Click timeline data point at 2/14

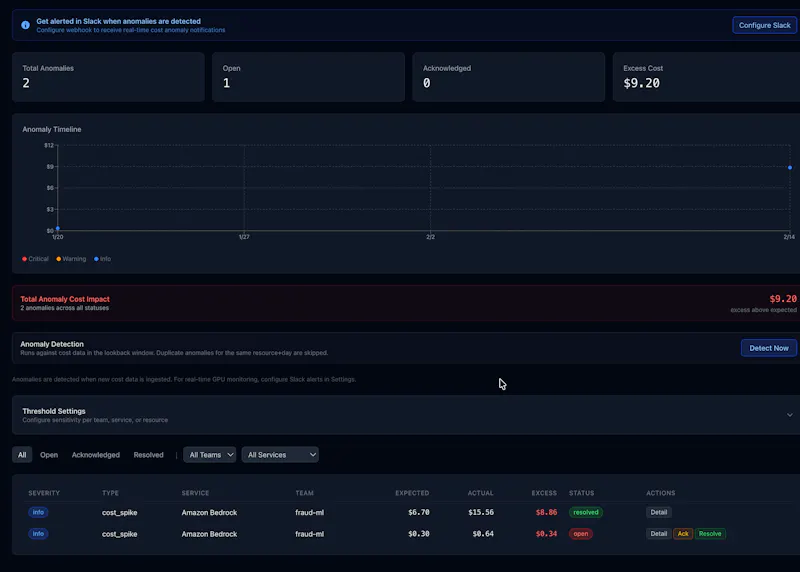pos(790,167)
